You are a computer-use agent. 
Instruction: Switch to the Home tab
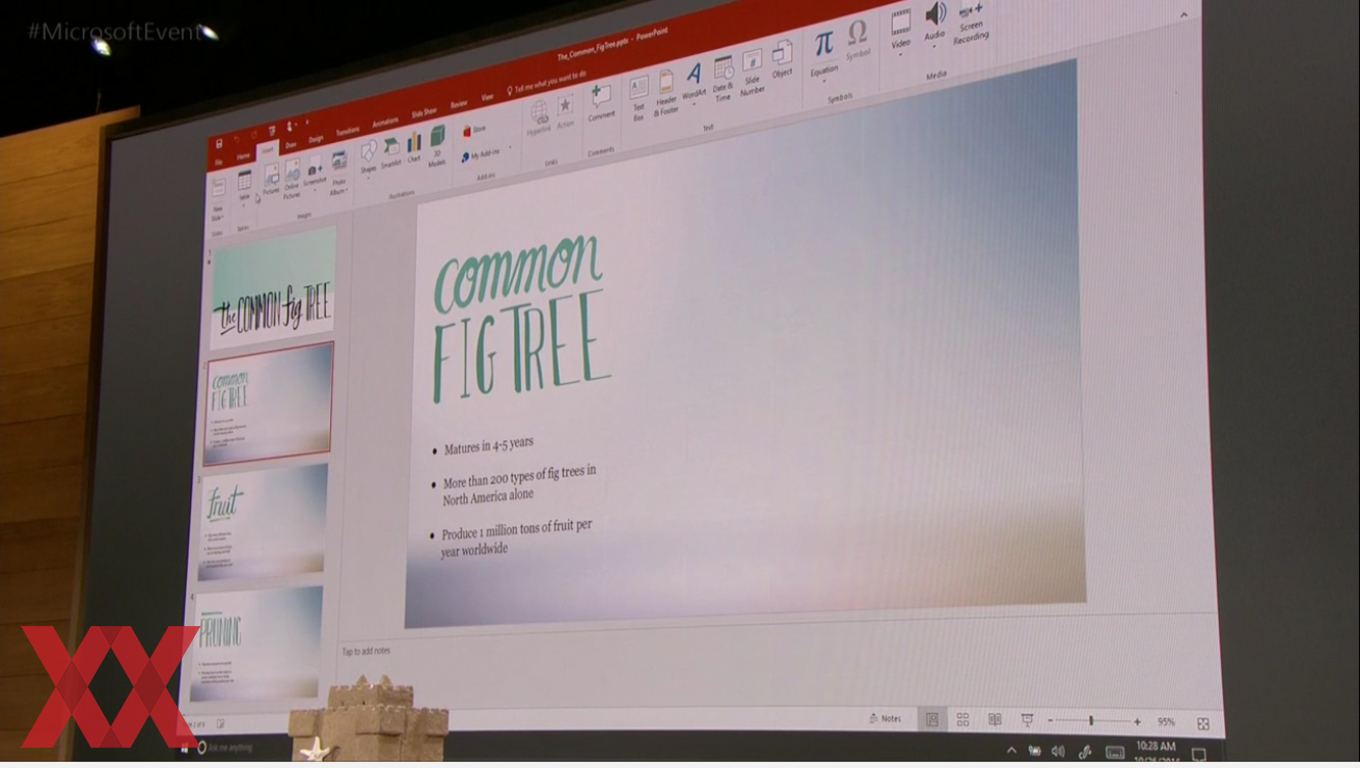(x=243, y=157)
